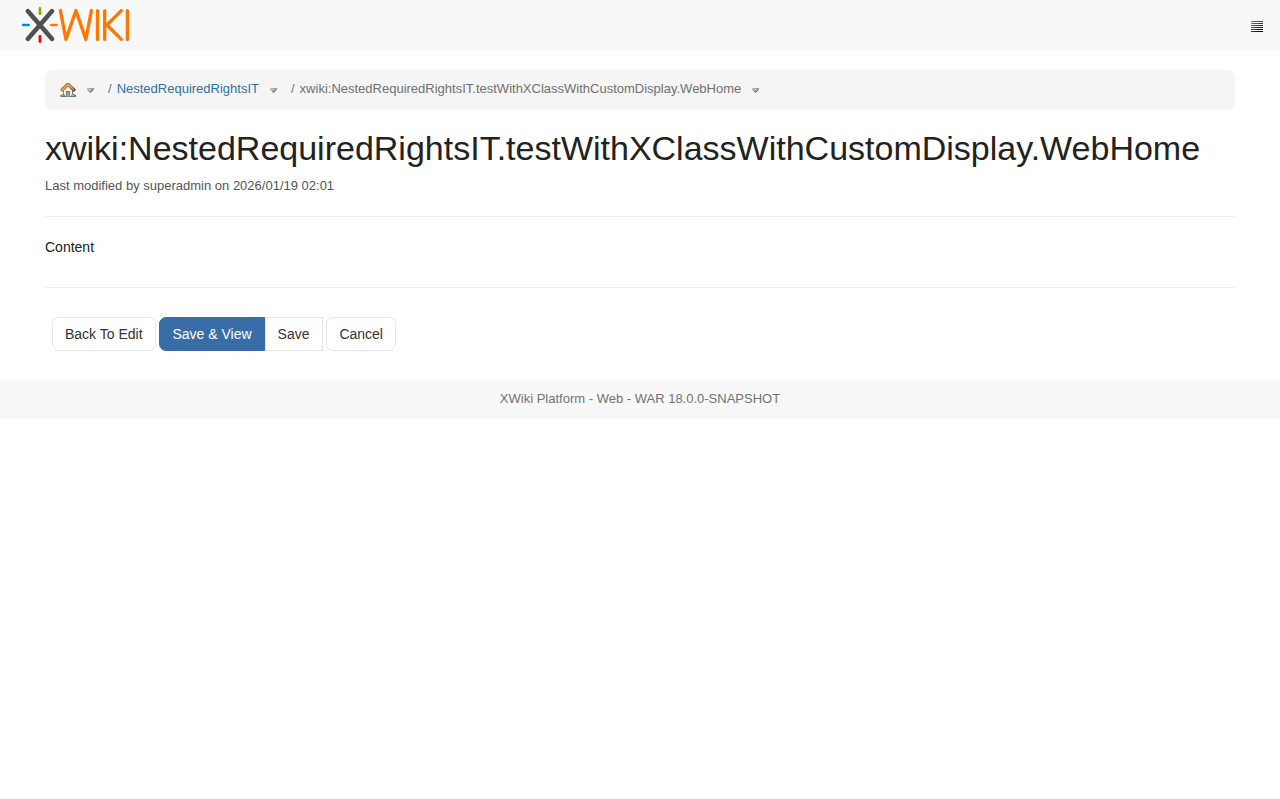Expand the dropdown arrow beside home icon
Viewport: 1280px width, 799px height.
[91, 90]
